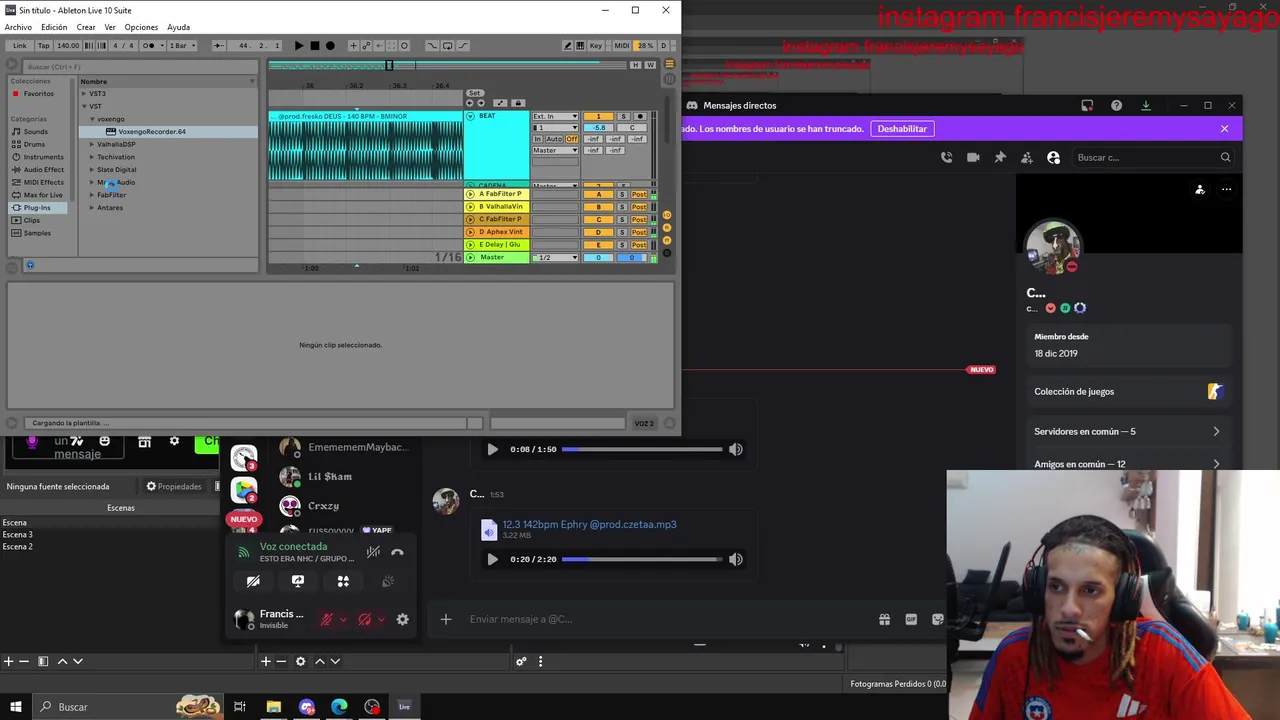Open the Ayuda menu
This screenshot has height=720, width=1280.
178,27
